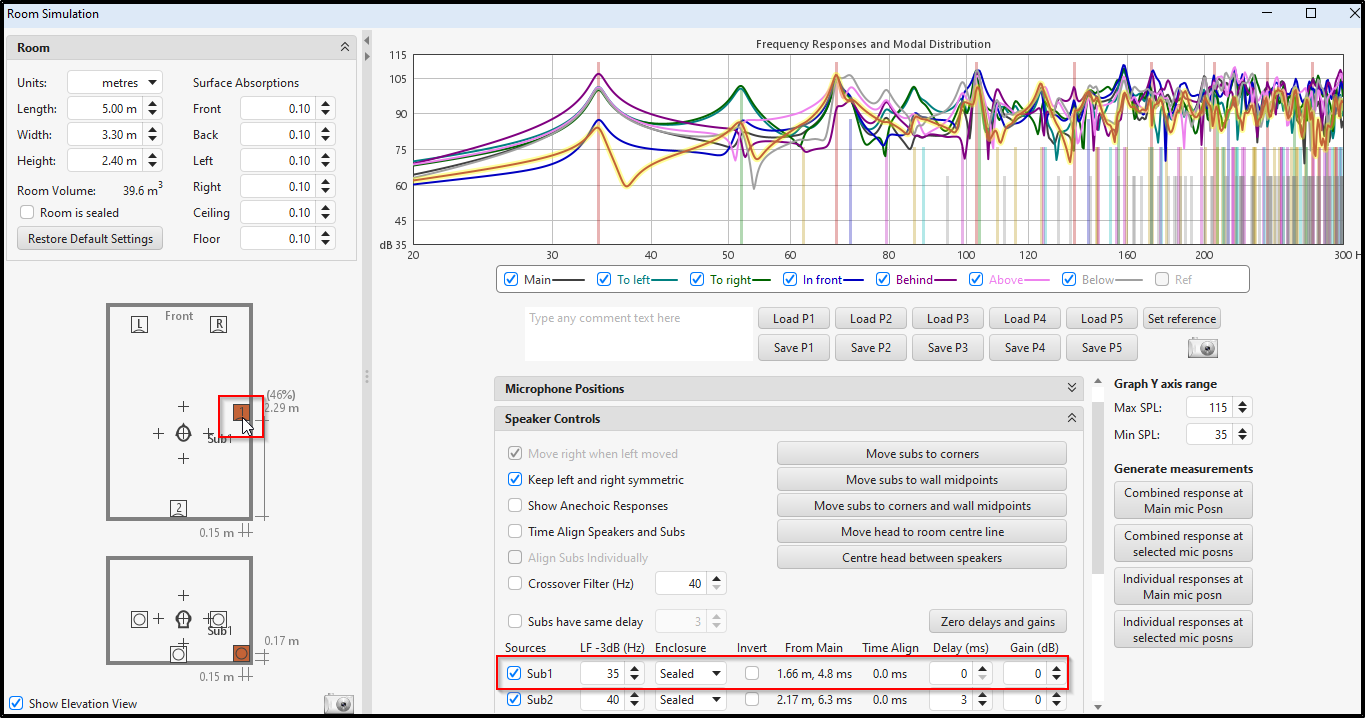Toggle the Main trace checkbox

[x=511, y=279]
